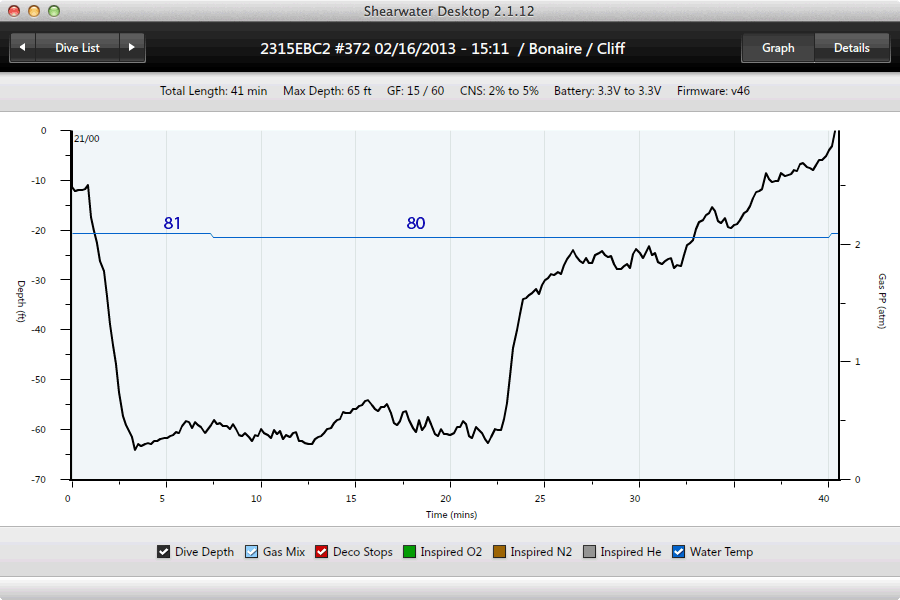This screenshot has width=900, height=600.
Task: Toggle the Gas Mix checkbox
Action: pos(252,552)
